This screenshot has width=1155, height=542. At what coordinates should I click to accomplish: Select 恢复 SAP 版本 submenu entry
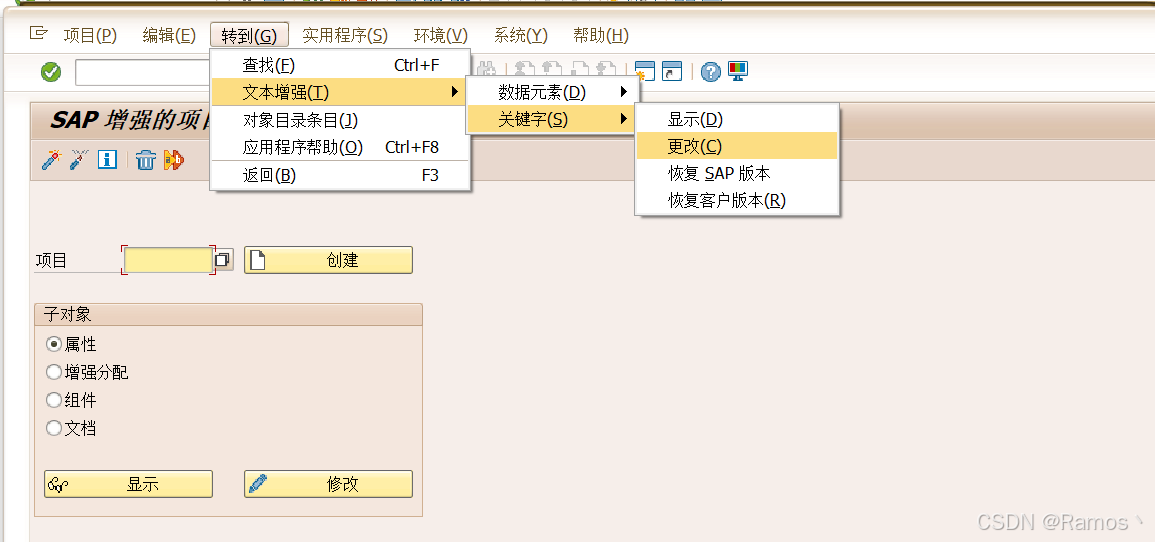point(737,173)
